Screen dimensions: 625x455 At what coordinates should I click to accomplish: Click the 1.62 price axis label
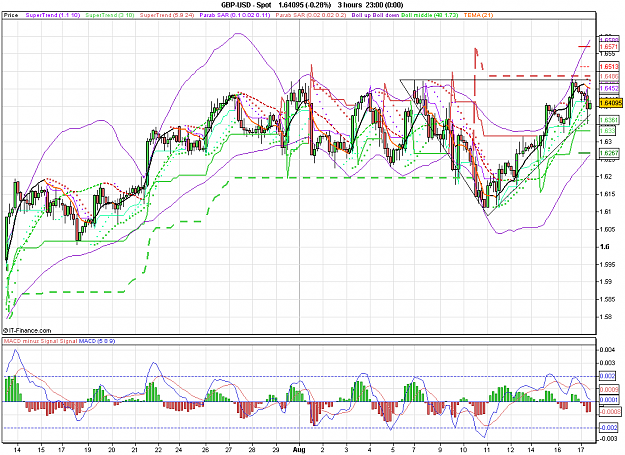605,176
